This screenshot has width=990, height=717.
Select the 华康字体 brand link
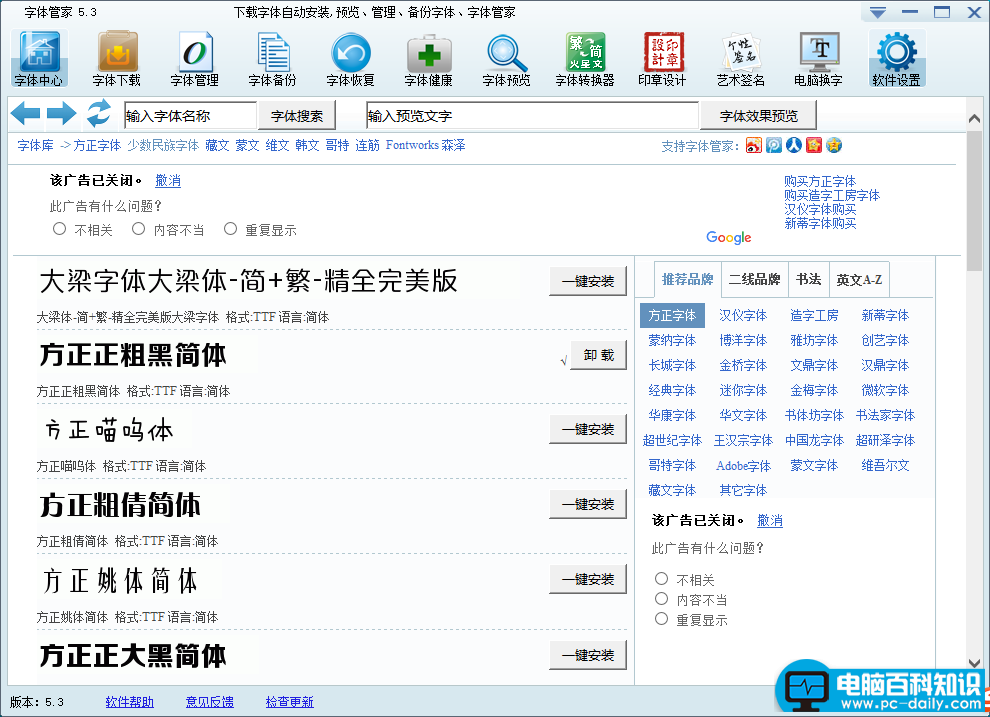[x=672, y=415]
